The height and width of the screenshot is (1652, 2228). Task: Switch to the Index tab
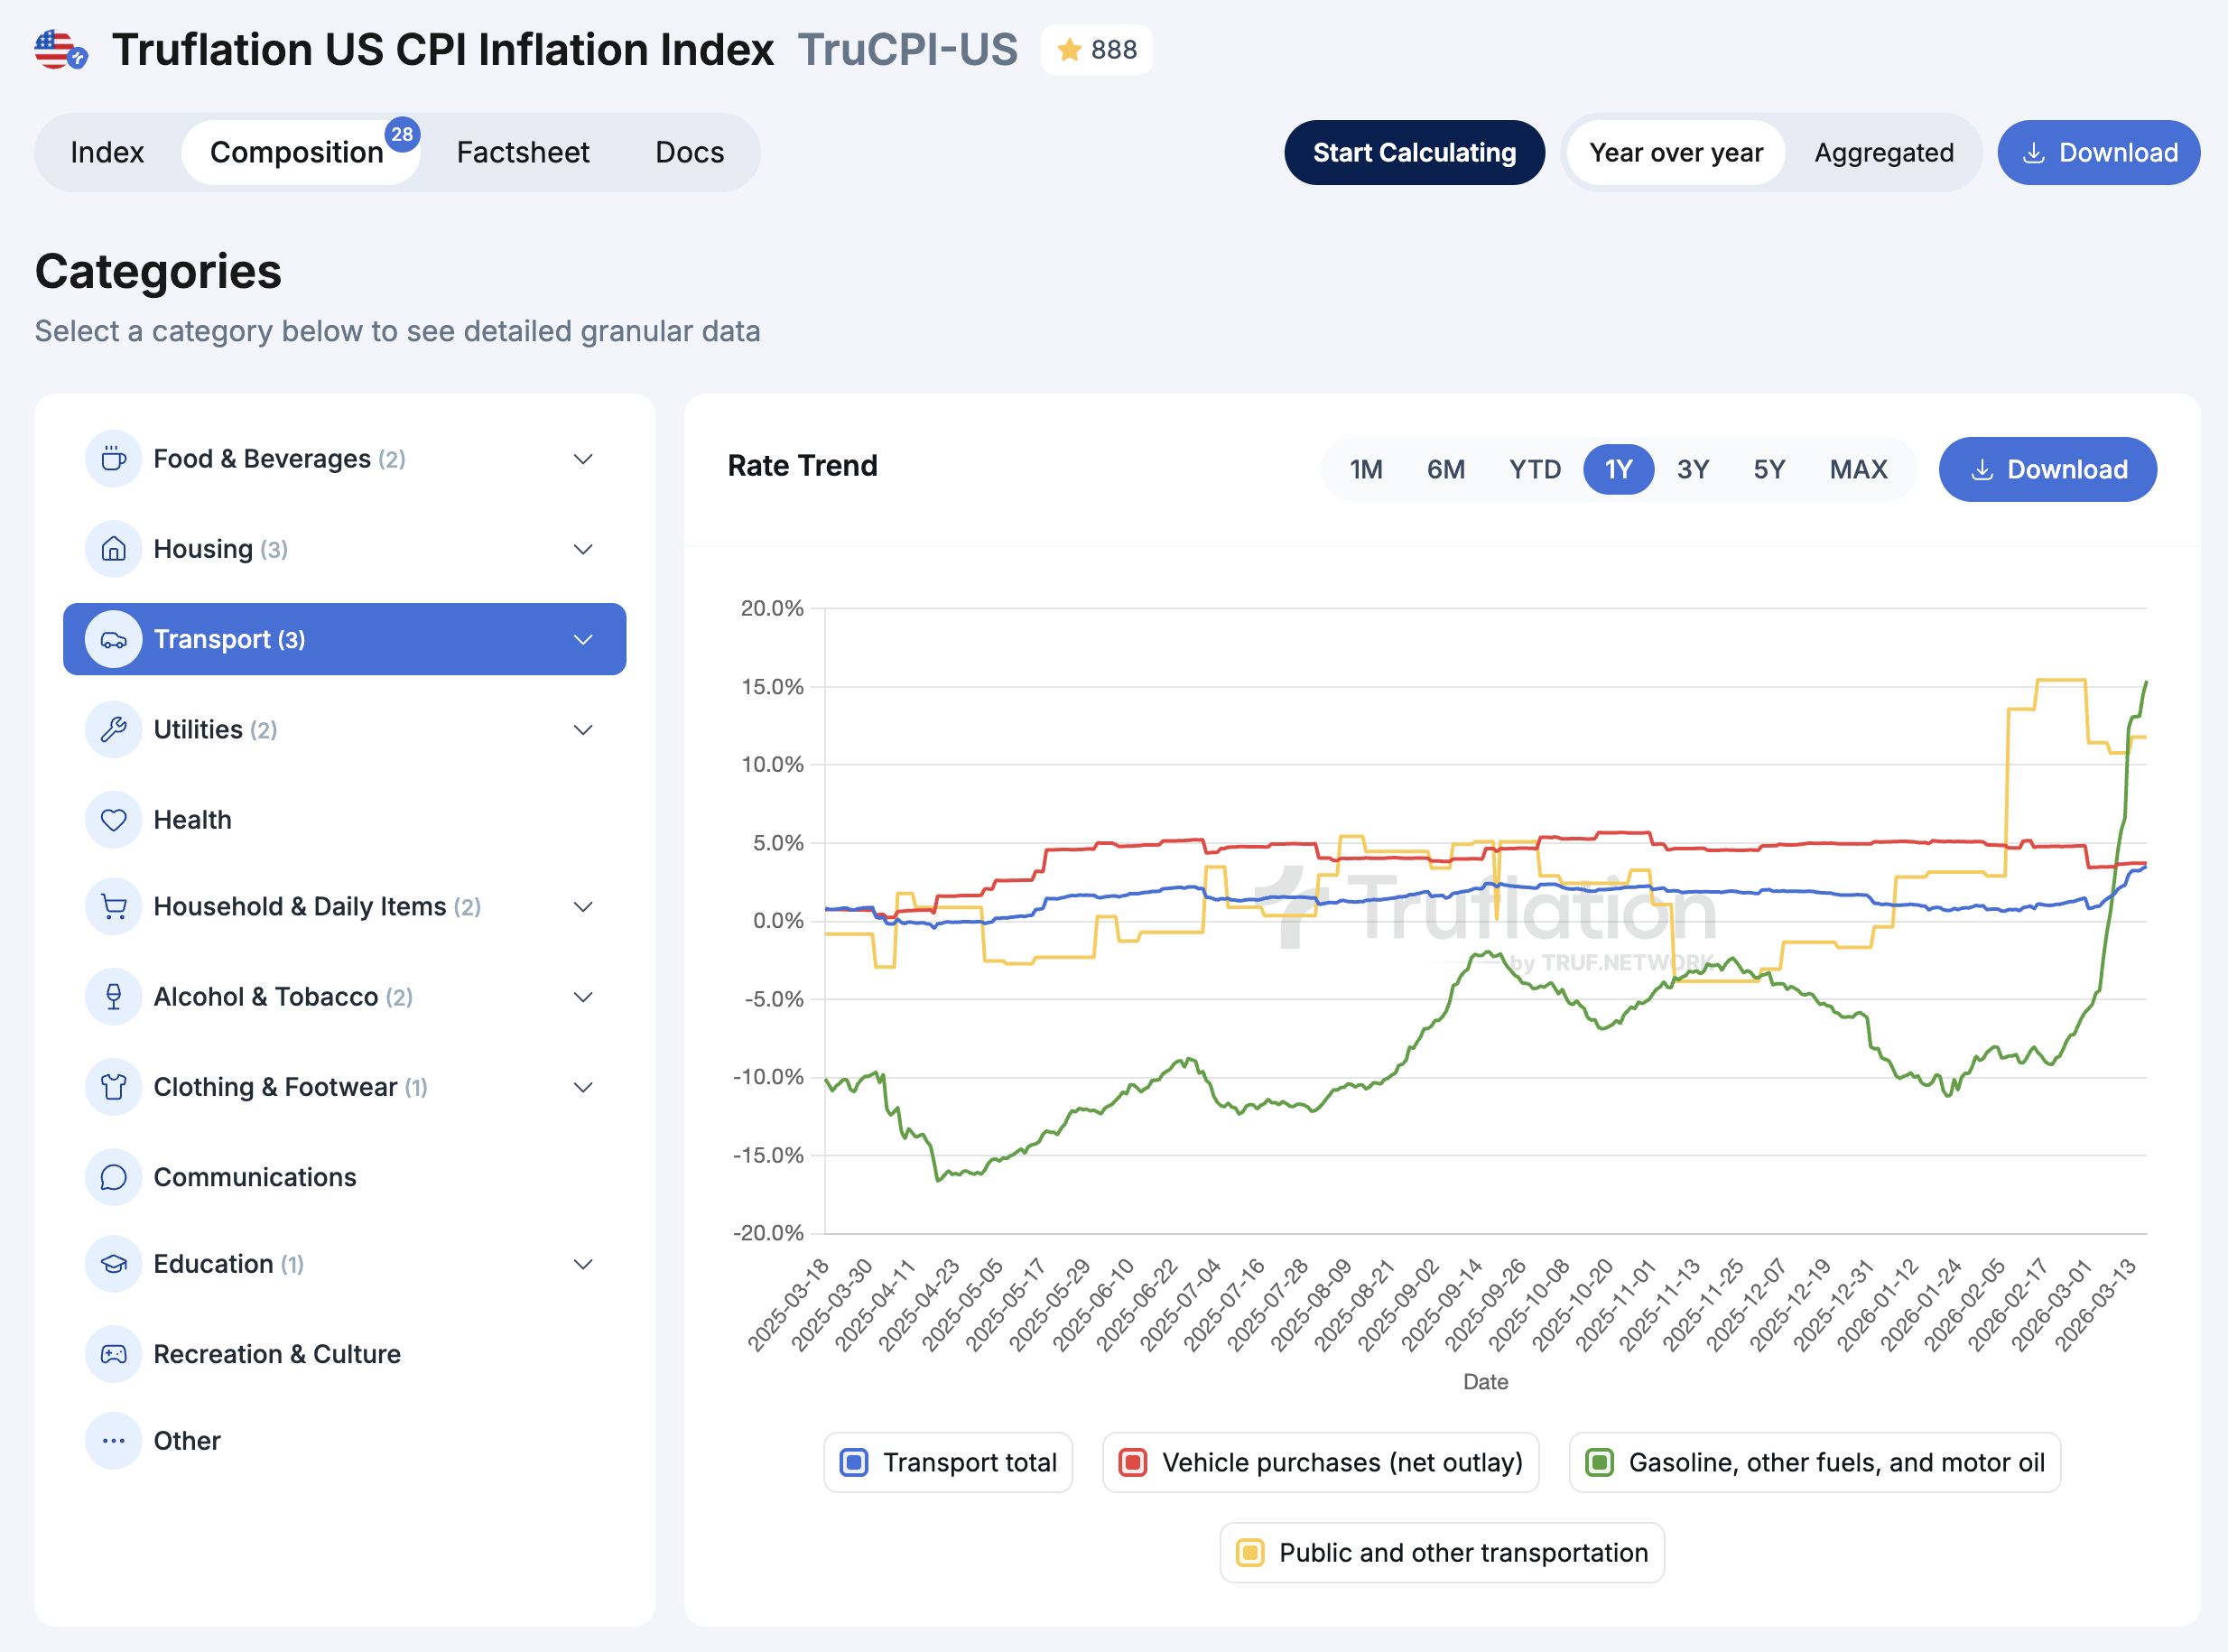coord(107,153)
